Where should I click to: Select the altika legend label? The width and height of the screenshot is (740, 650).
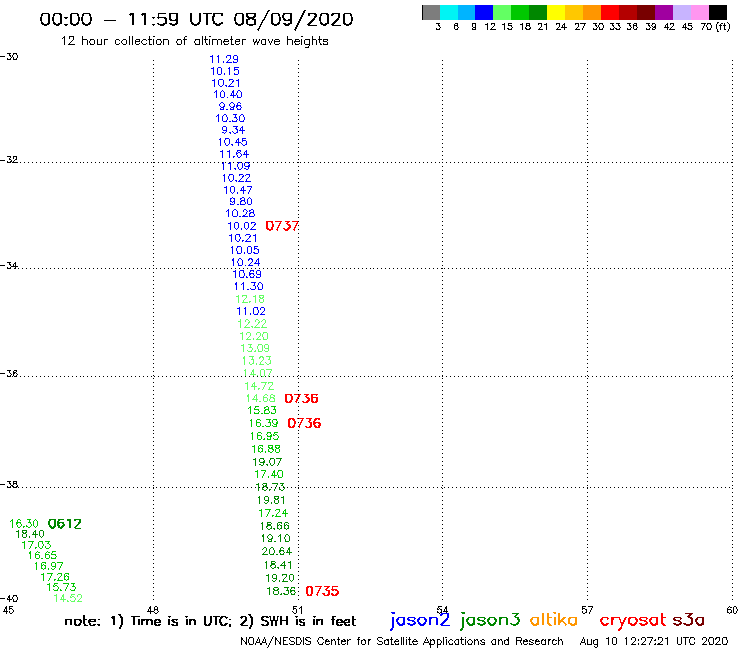coord(553,619)
